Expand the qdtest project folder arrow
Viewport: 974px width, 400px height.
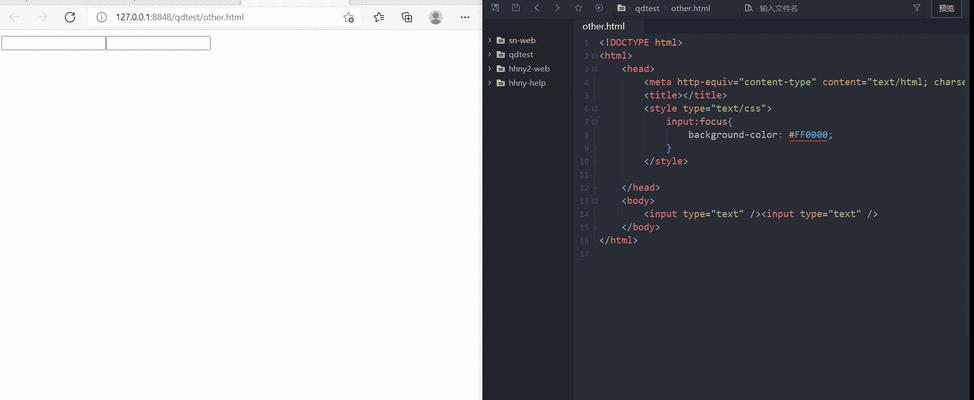click(x=490, y=54)
